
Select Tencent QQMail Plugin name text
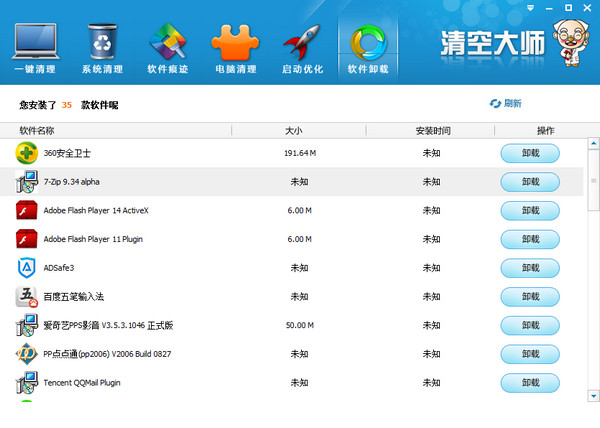point(82,382)
